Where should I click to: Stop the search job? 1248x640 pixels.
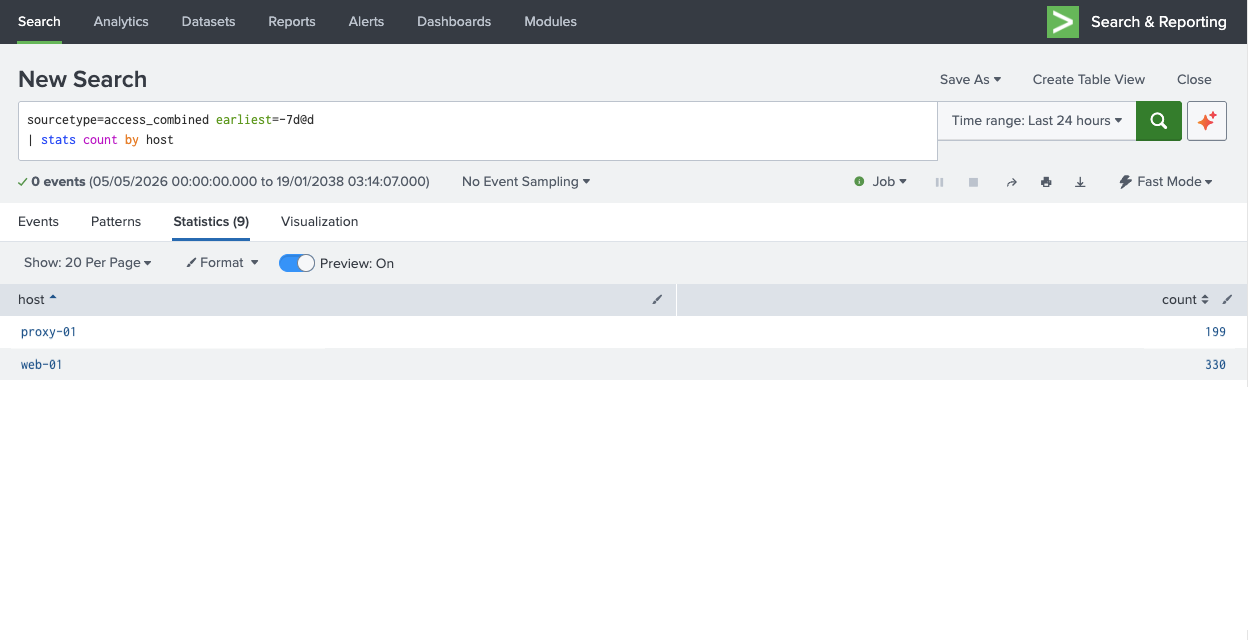point(973,182)
